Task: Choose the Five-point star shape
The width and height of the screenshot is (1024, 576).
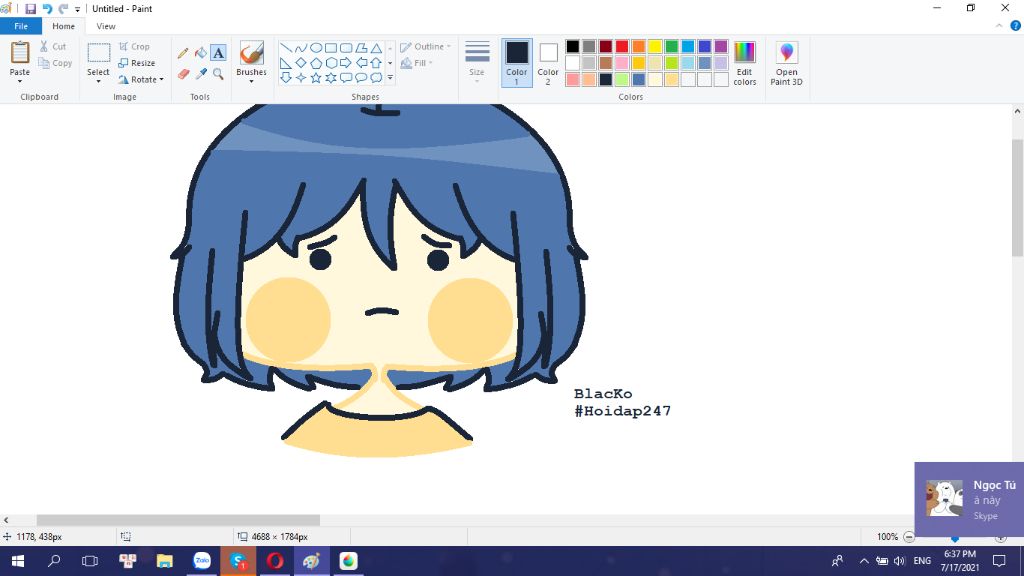Action: tap(315, 78)
